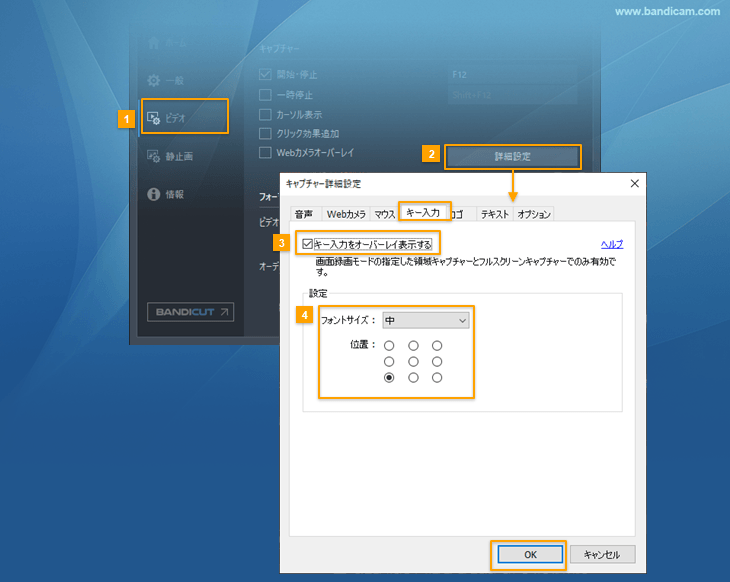730x582 pixels.
Task: Open 詳細設定 (advanced settings) button
Action: 513,156
